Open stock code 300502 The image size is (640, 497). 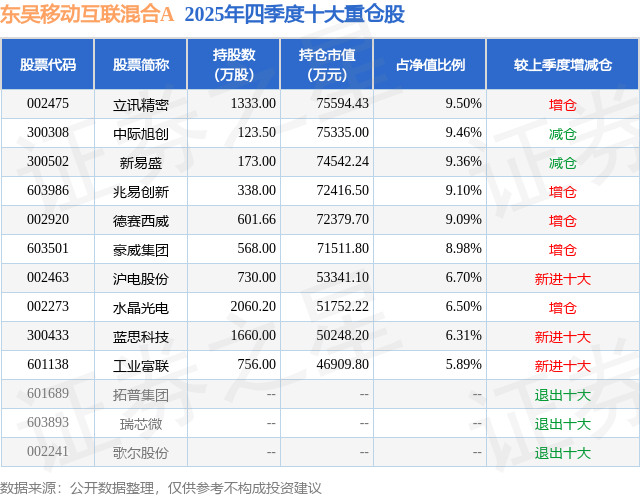[47, 162]
